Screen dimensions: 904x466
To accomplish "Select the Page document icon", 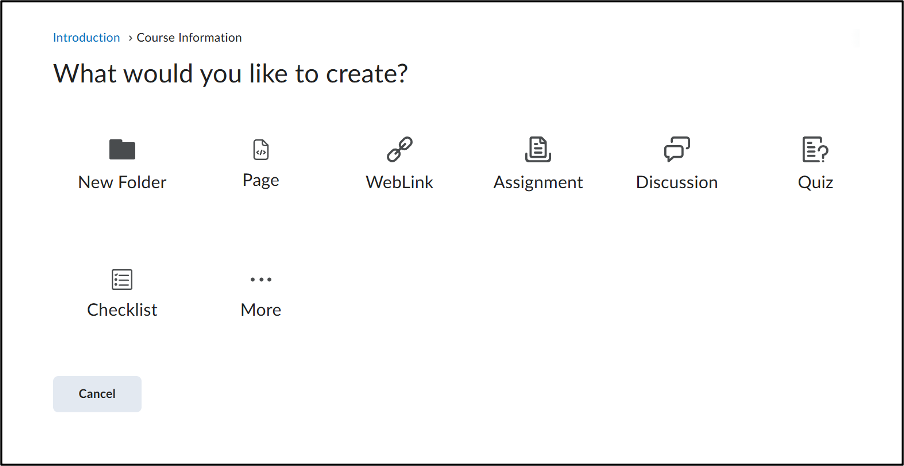I will (260, 150).
